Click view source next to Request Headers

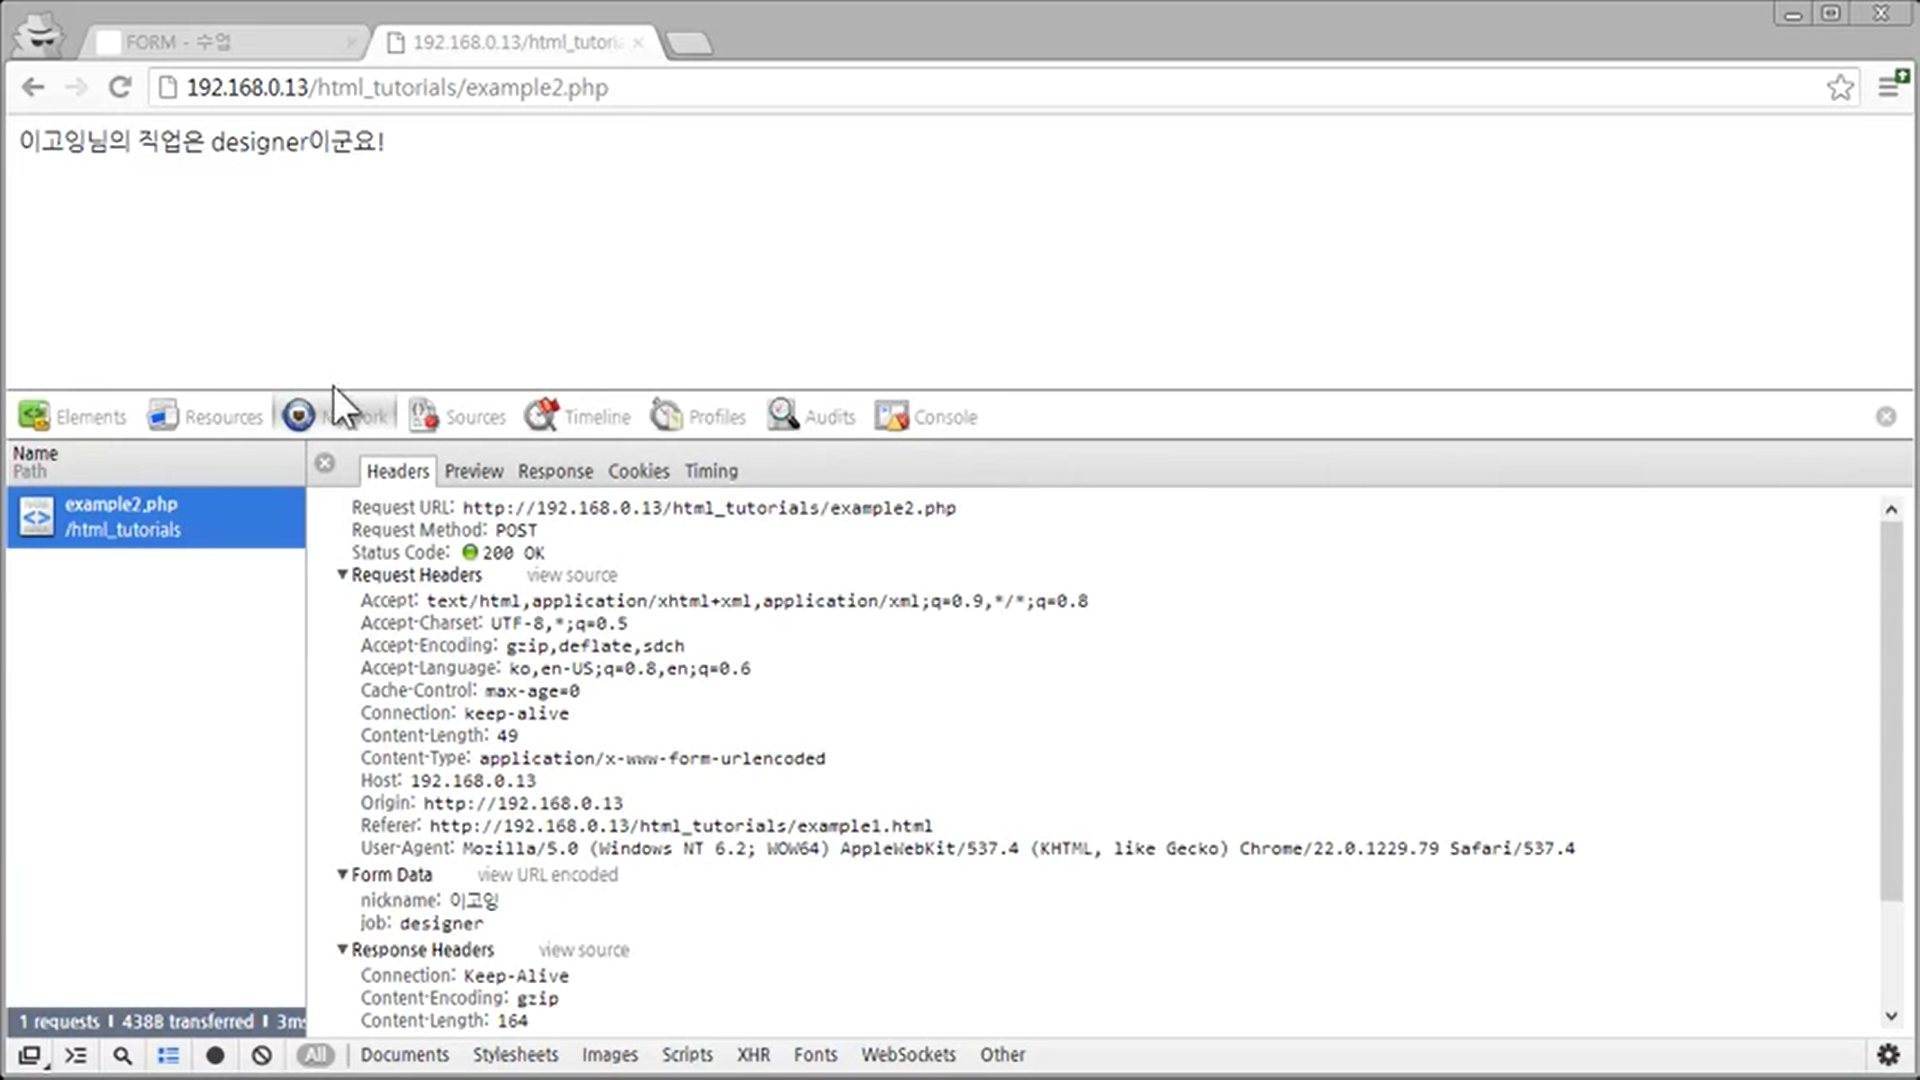click(x=572, y=576)
